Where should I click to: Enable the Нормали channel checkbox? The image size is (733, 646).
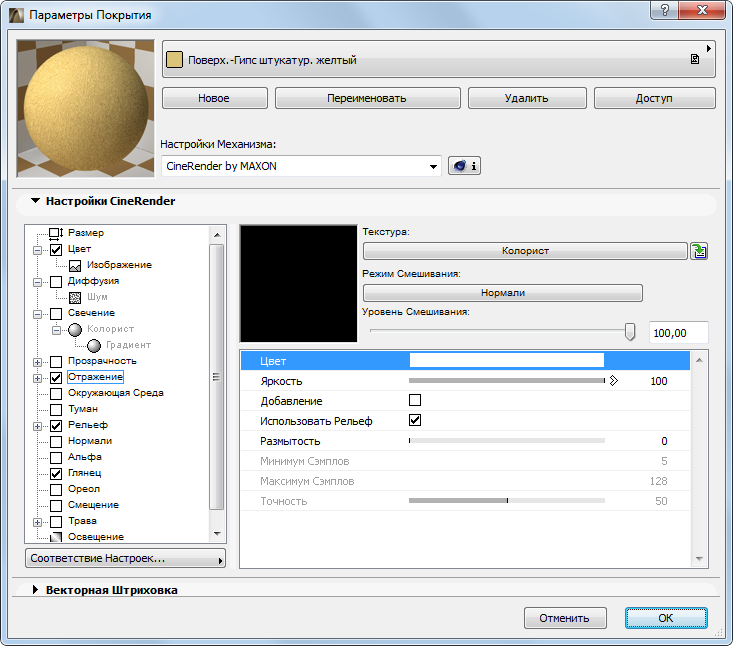pyautogui.click(x=56, y=441)
